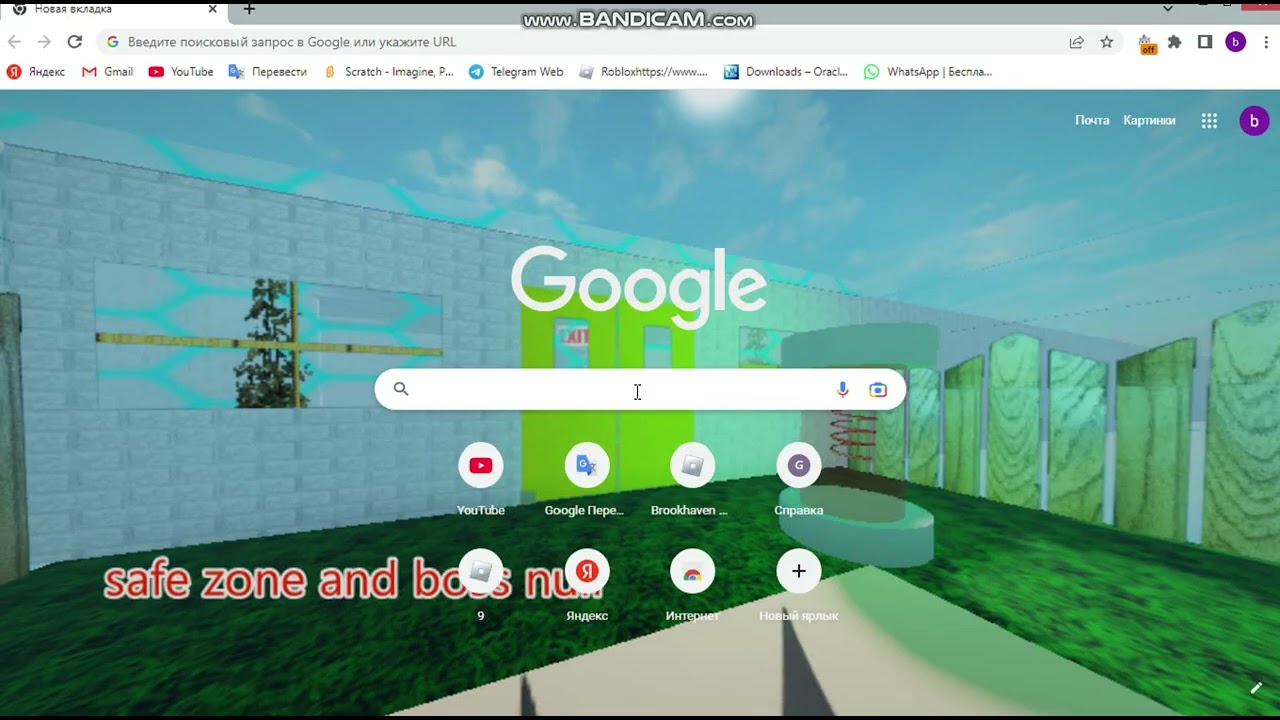This screenshot has width=1280, height=720.
Task: Close the Новая вкладка tab
Action: click(212, 9)
